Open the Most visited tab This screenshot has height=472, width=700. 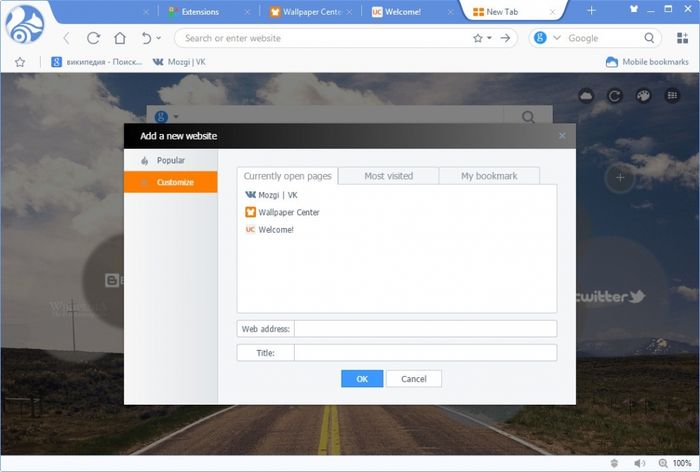click(388, 176)
